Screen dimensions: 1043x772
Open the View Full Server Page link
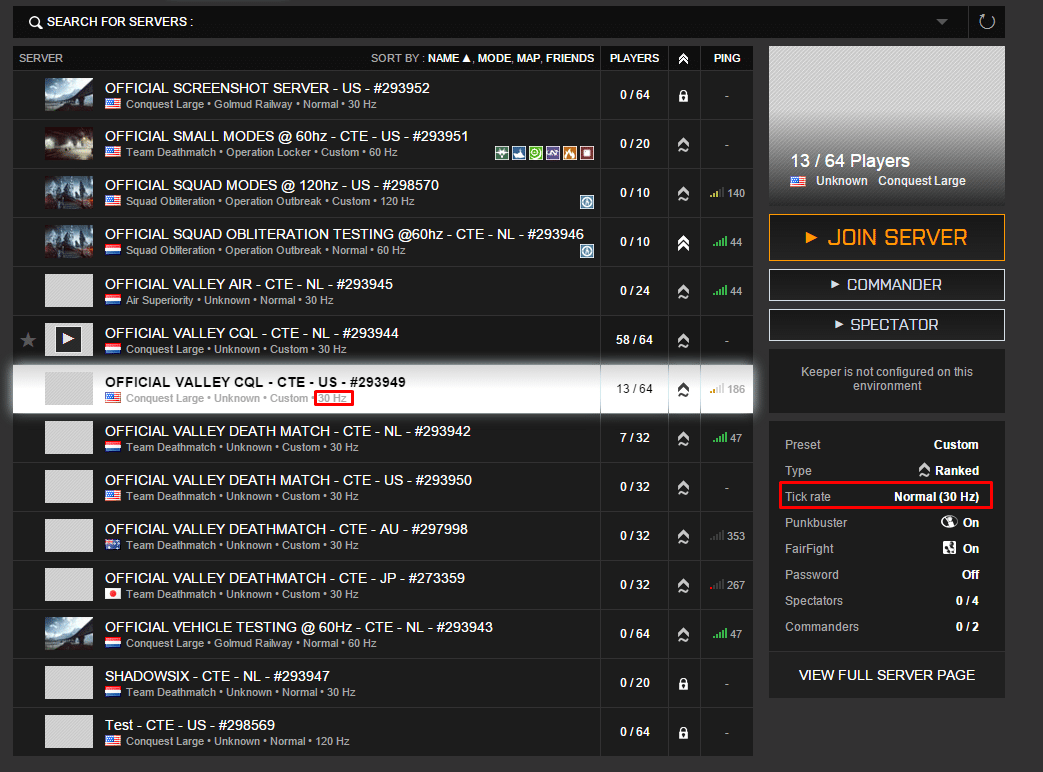click(x=886, y=675)
